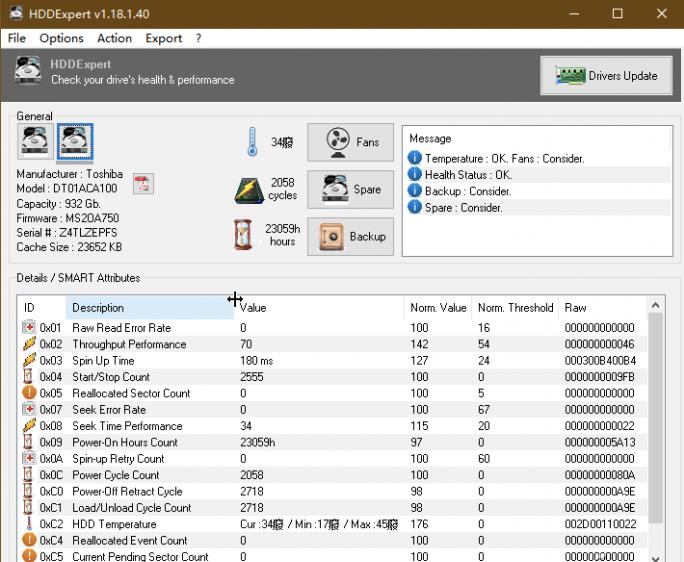Open the Action menu
This screenshot has width=684, height=562.
[114, 38]
